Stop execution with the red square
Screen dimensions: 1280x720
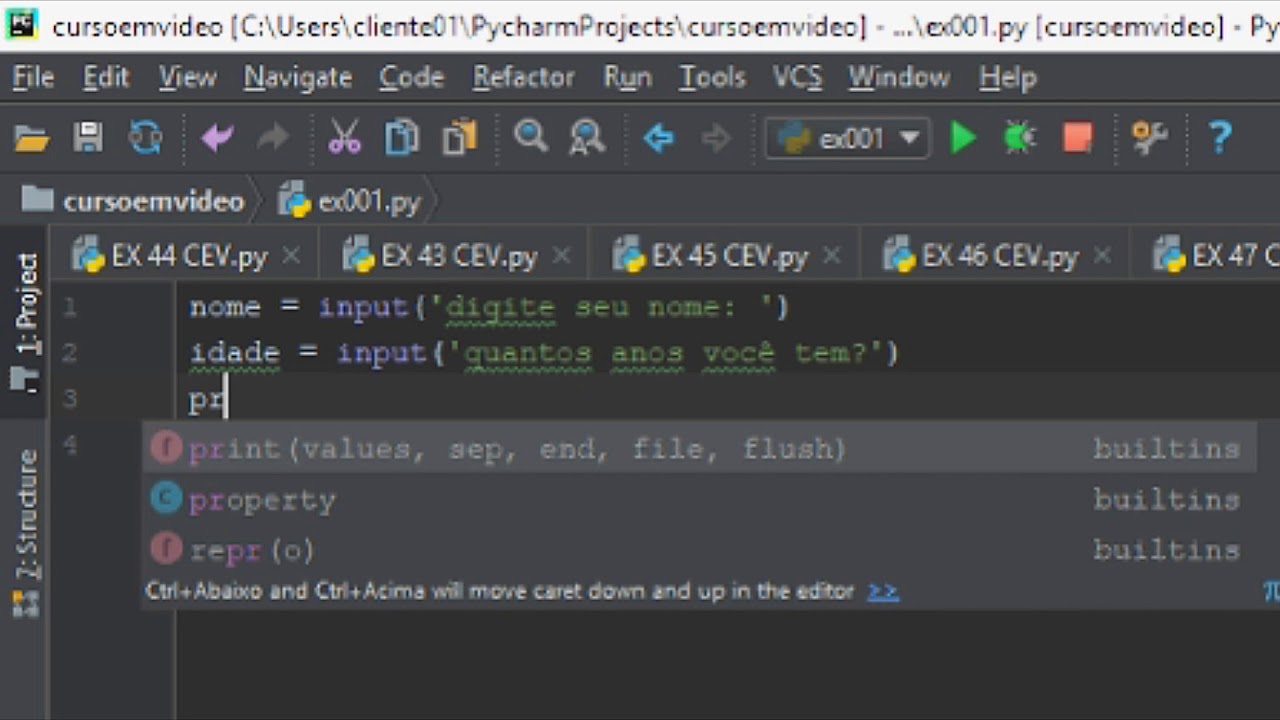pos(1077,138)
